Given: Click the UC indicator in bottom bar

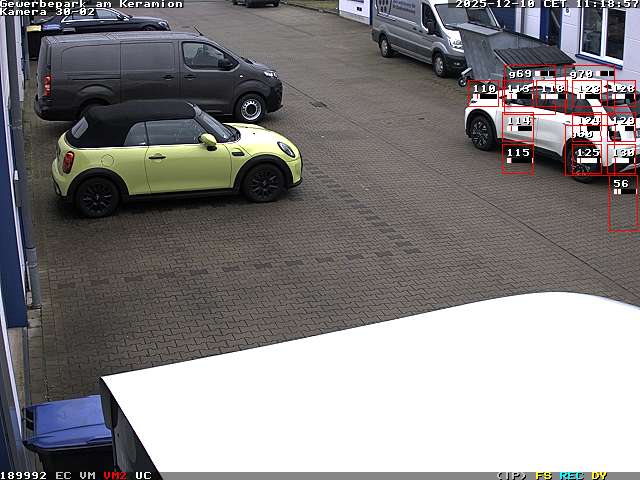Looking at the screenshot, I should coord(143,475).
